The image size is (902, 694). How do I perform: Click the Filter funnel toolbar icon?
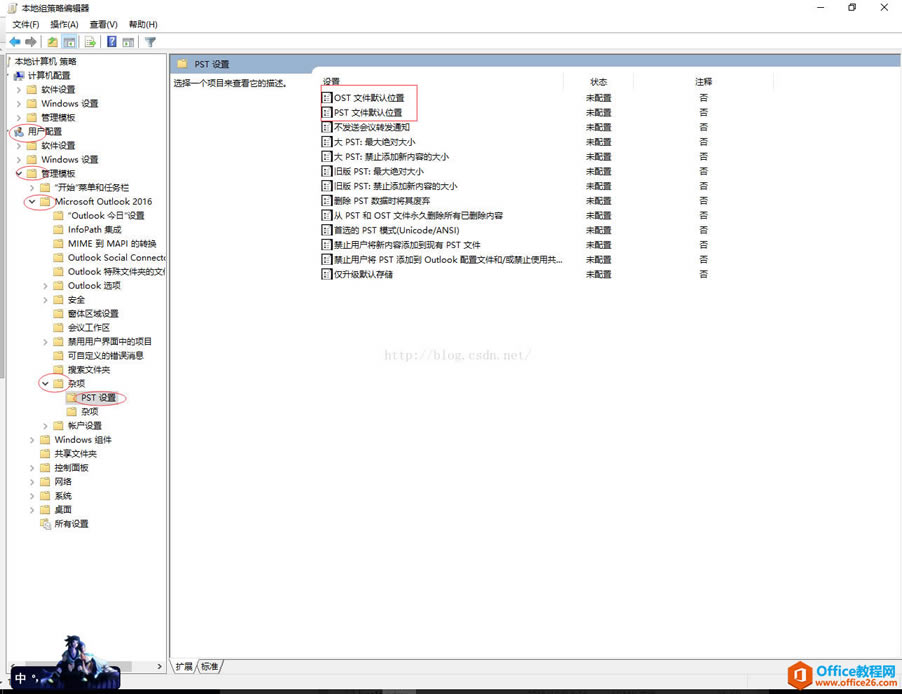click(x=150, y=42)
